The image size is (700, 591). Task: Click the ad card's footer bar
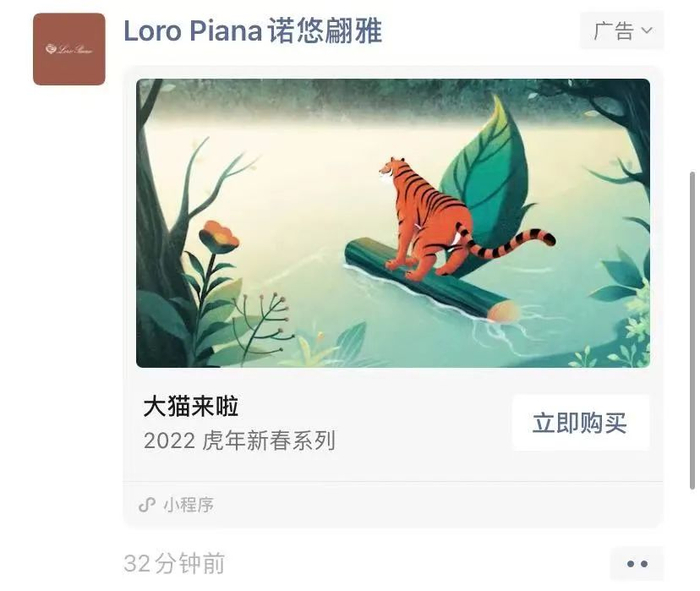(392, 505)
